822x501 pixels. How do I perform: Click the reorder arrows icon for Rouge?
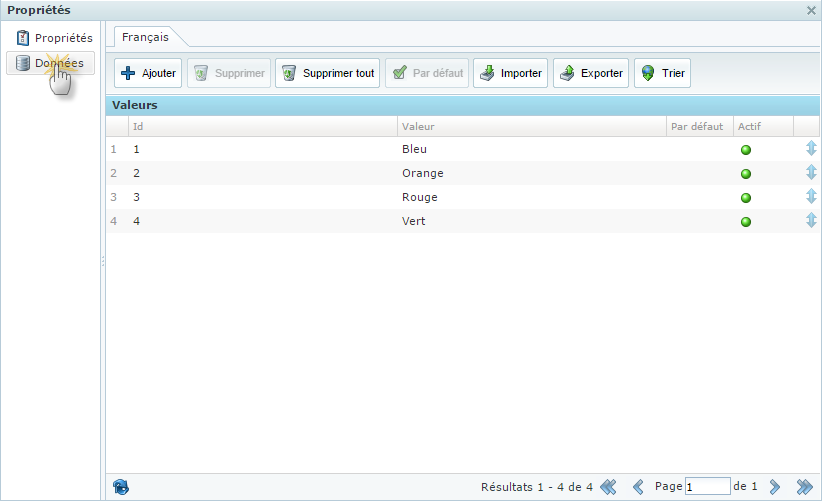point(811,197)
